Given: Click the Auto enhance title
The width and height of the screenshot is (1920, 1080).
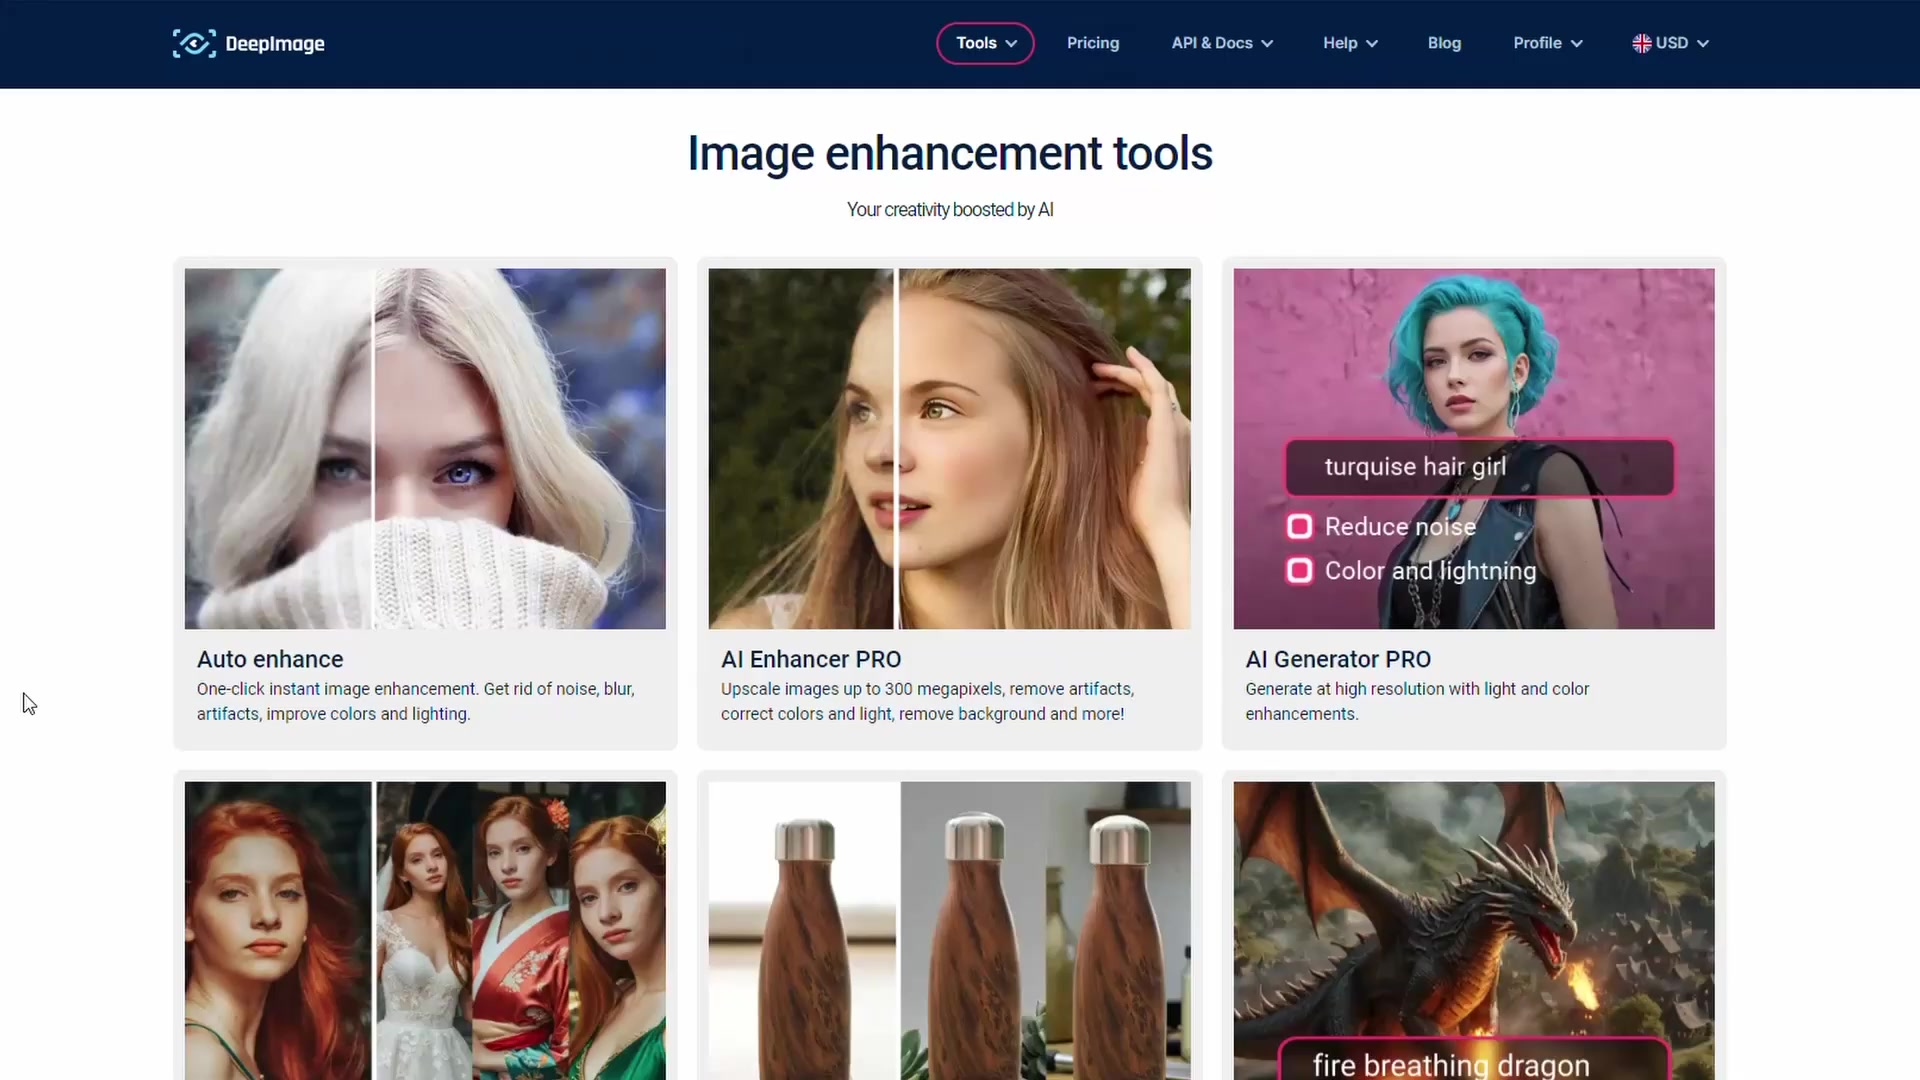Looking at the screenshot, I should tap(270, 659).
